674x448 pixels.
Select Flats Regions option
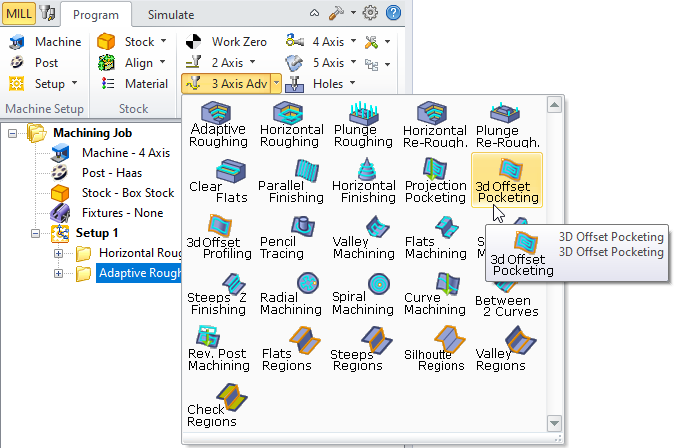(291, 349)
